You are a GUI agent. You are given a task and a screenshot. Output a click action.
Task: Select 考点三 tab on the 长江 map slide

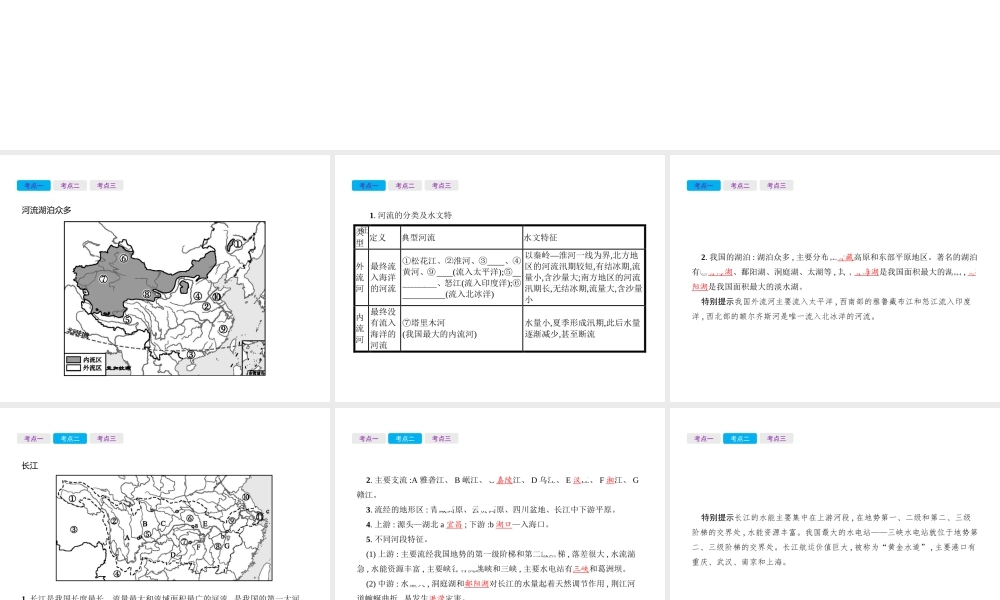107,439
